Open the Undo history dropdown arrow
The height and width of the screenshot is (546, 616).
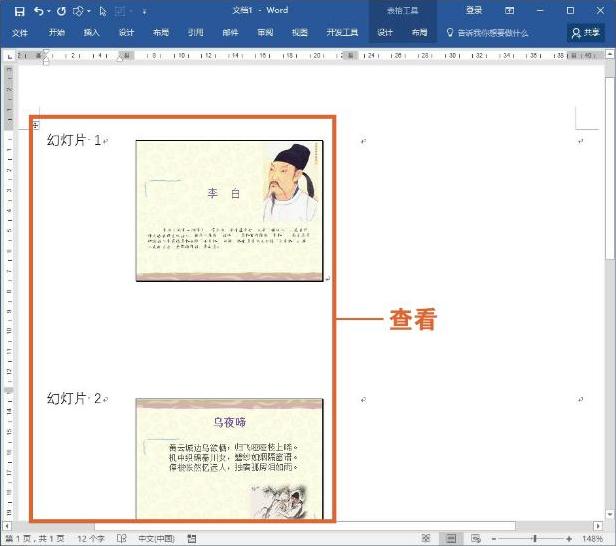(x=49, y=11)
